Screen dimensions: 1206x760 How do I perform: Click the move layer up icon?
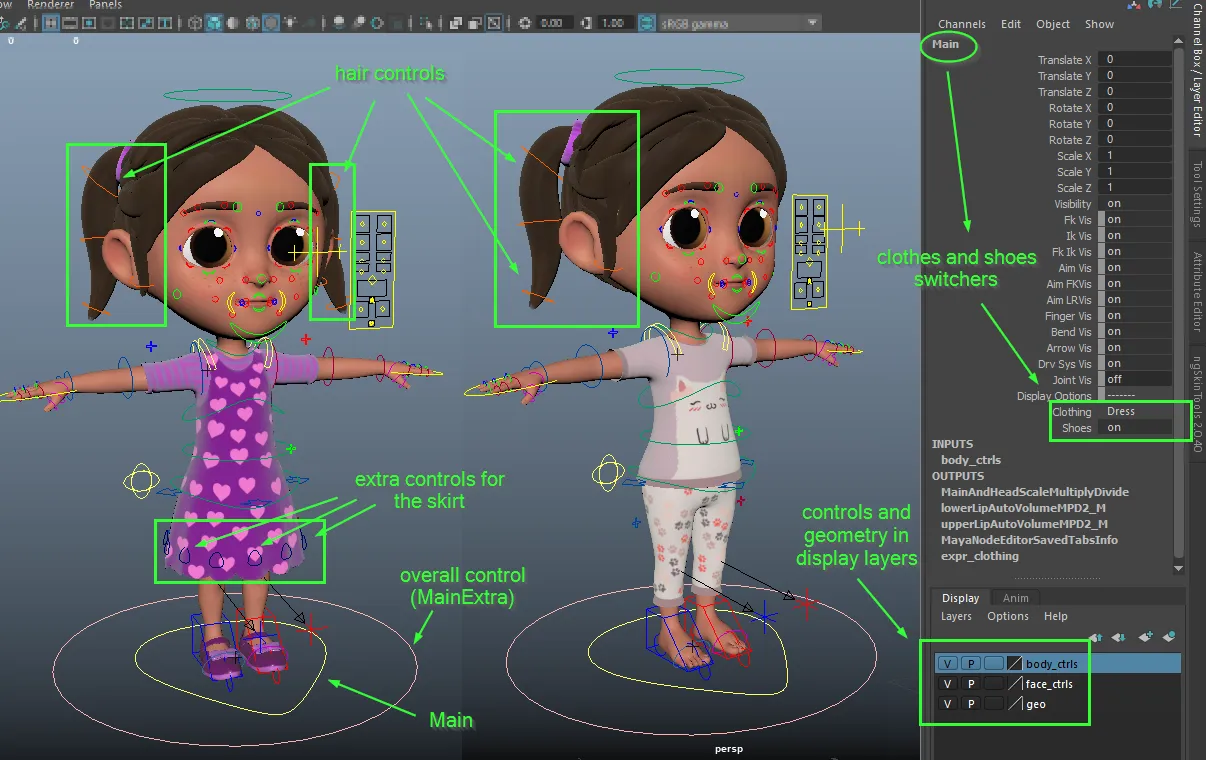[1096, 636]
